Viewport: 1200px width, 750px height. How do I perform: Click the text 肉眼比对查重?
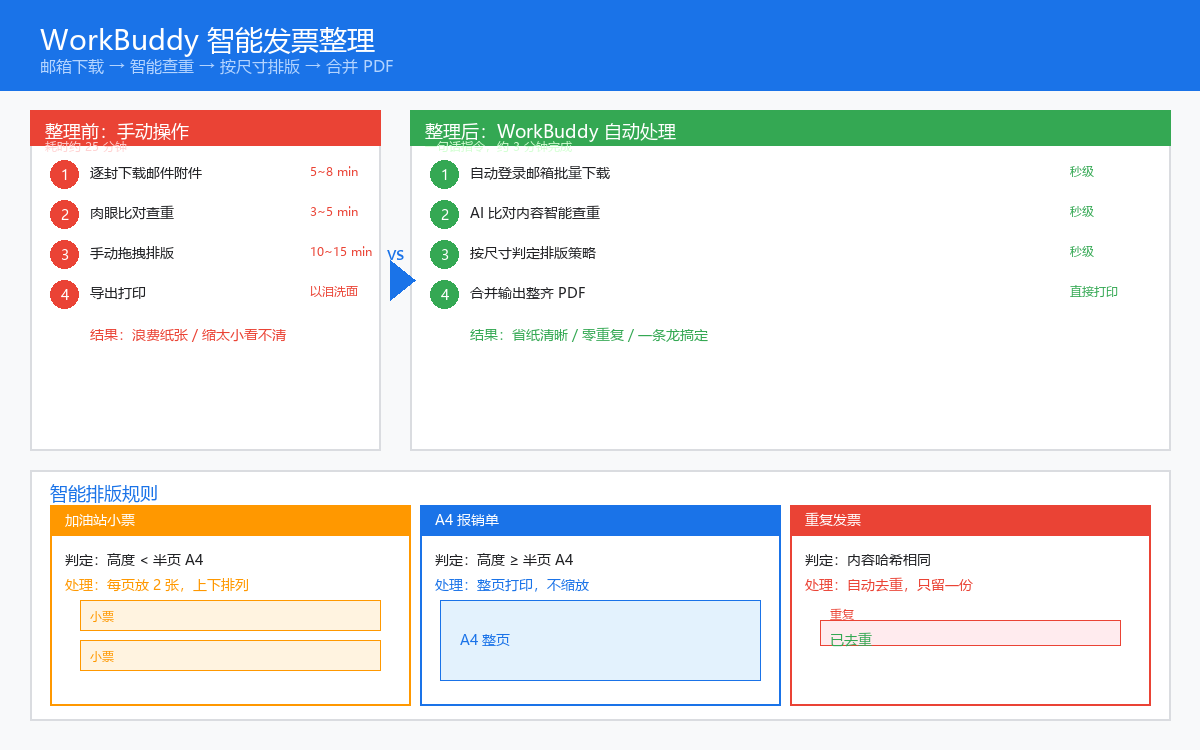pyautogui.click(x=132, y=213)
